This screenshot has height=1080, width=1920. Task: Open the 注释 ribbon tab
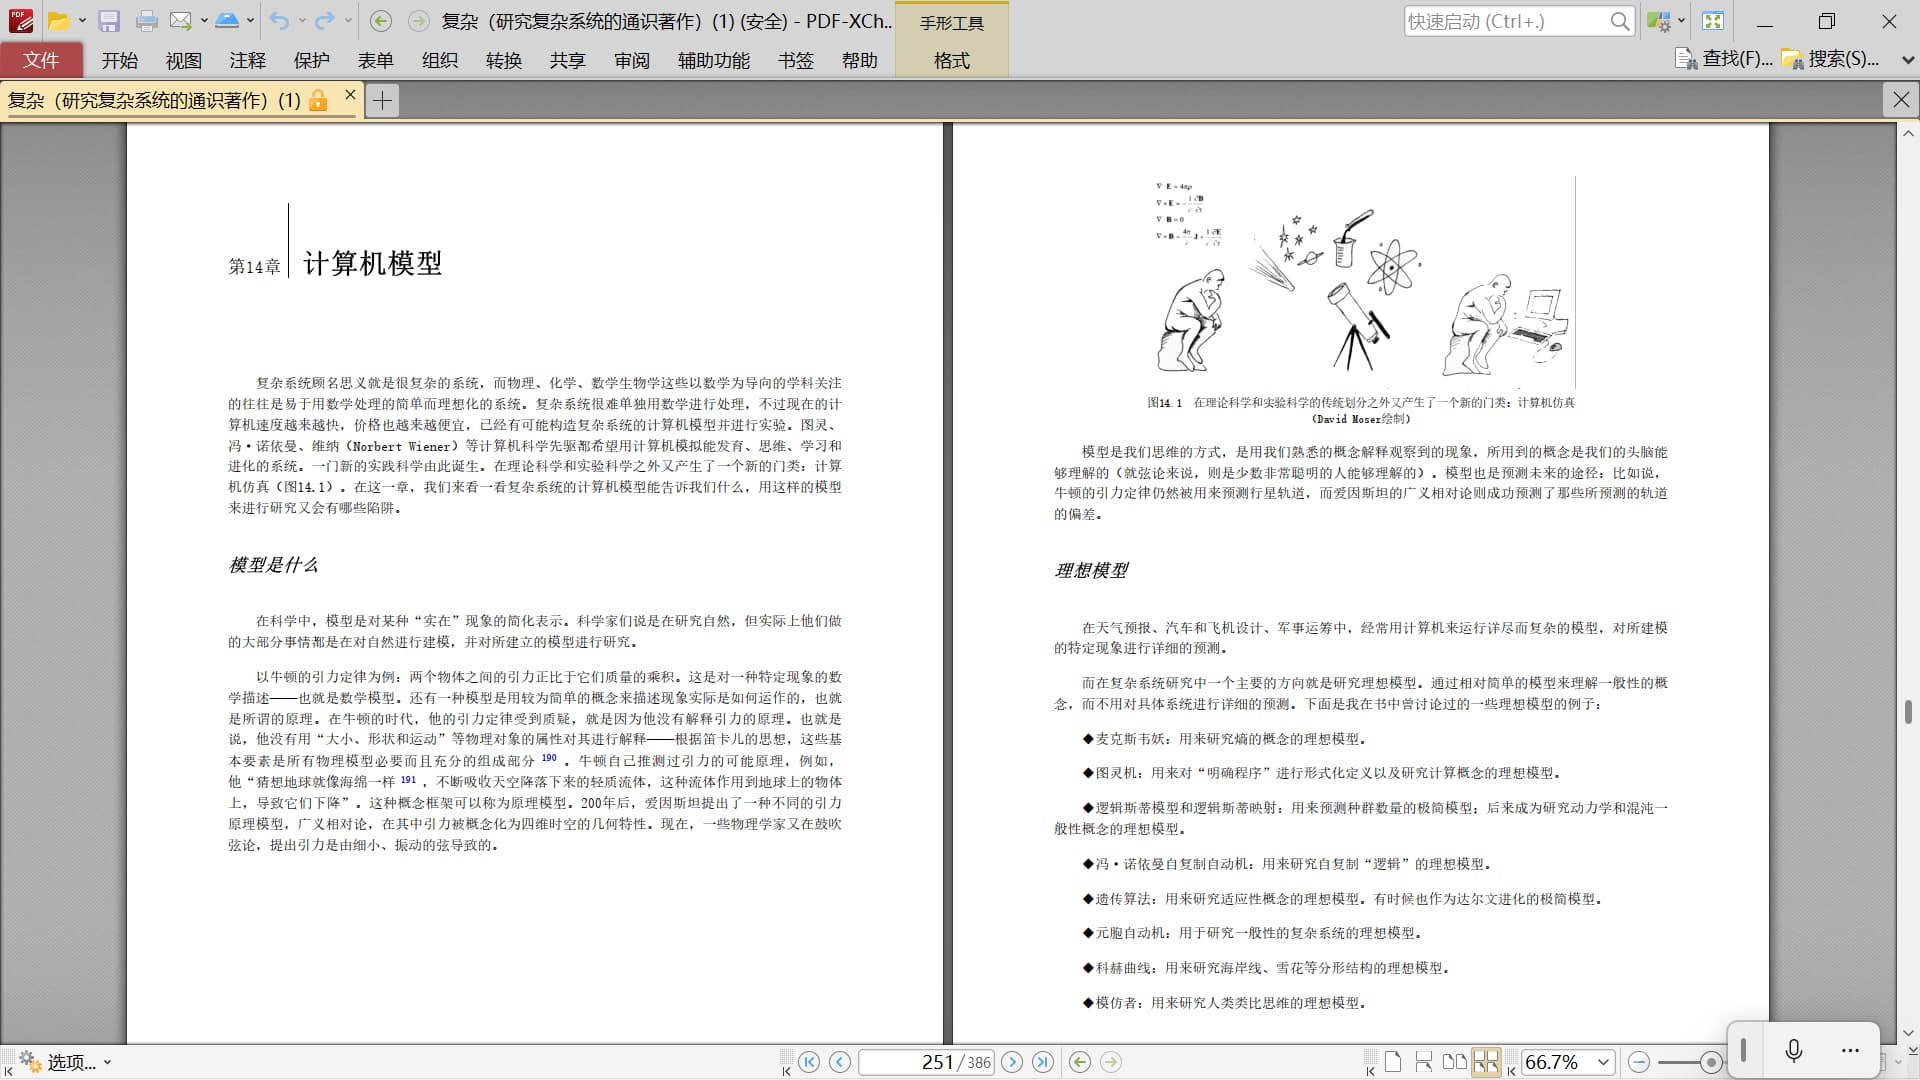point(247,61)
